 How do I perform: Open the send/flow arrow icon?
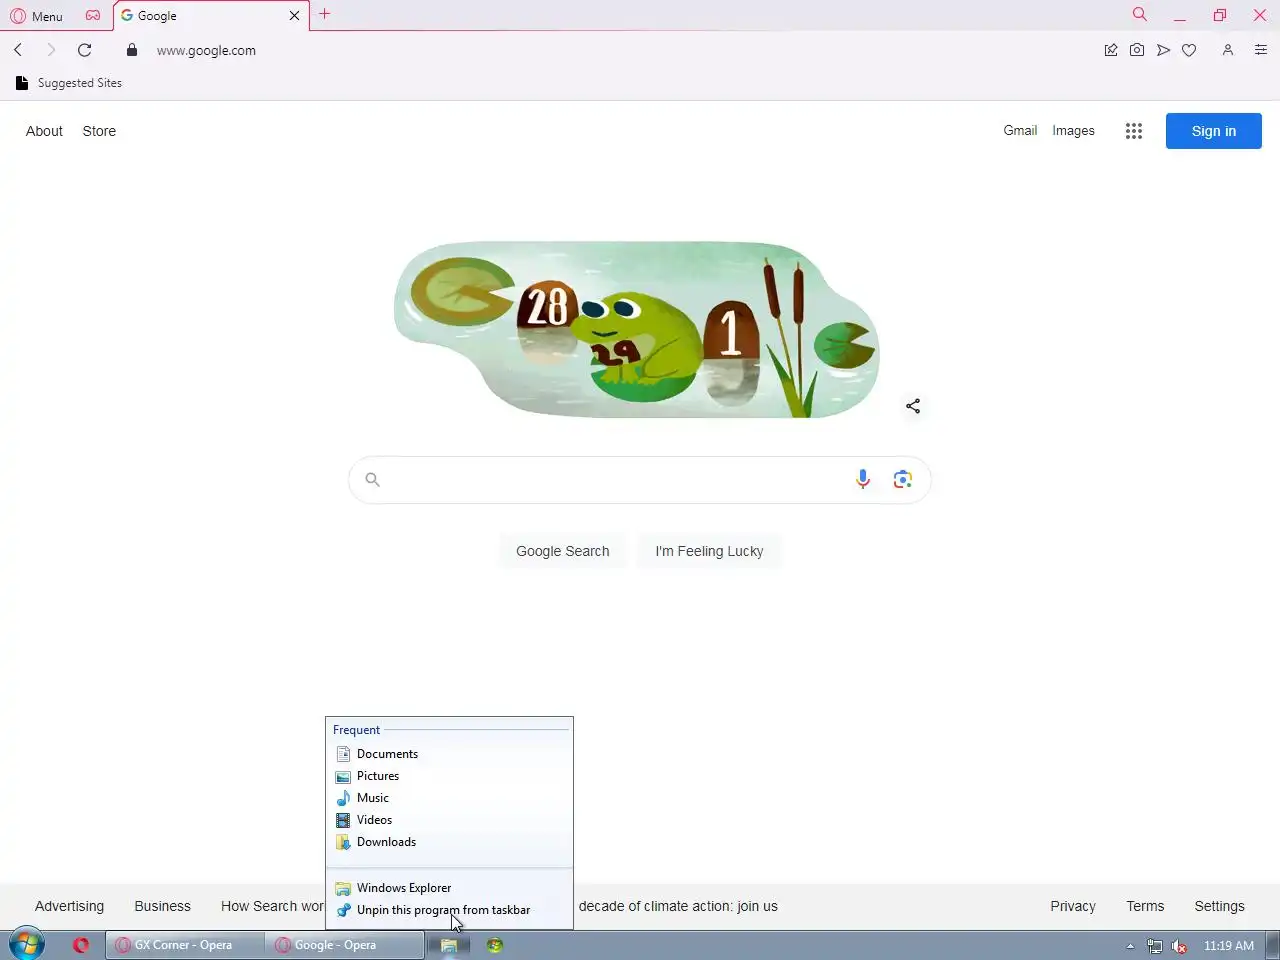(1163, 50)
